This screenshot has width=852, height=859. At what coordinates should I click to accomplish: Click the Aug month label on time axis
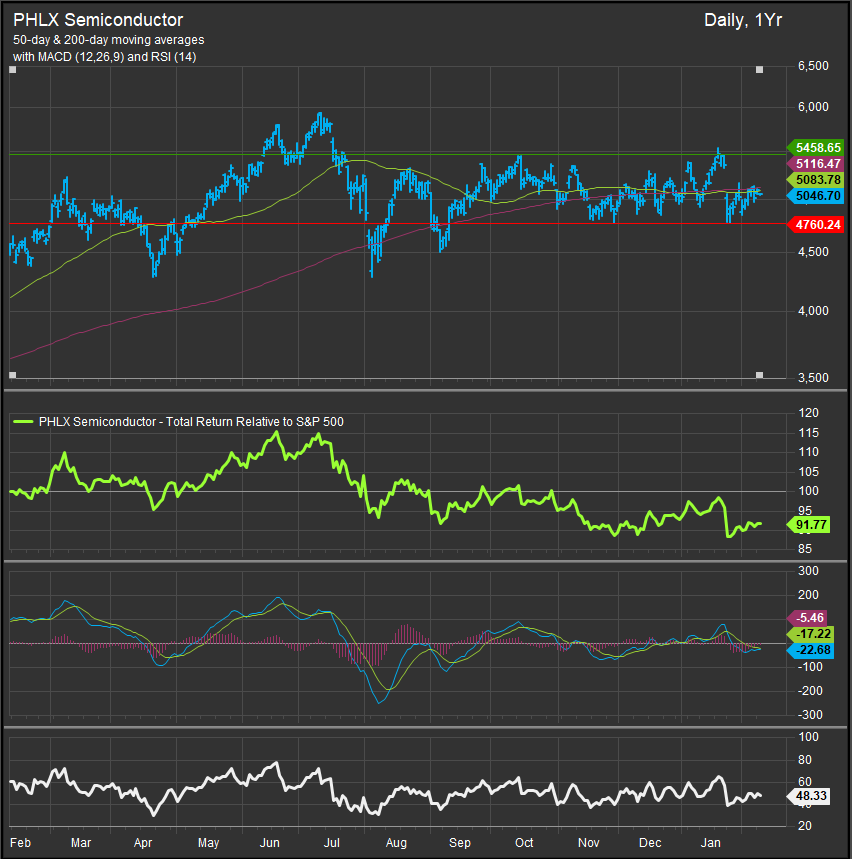click(x=396, y=843)
